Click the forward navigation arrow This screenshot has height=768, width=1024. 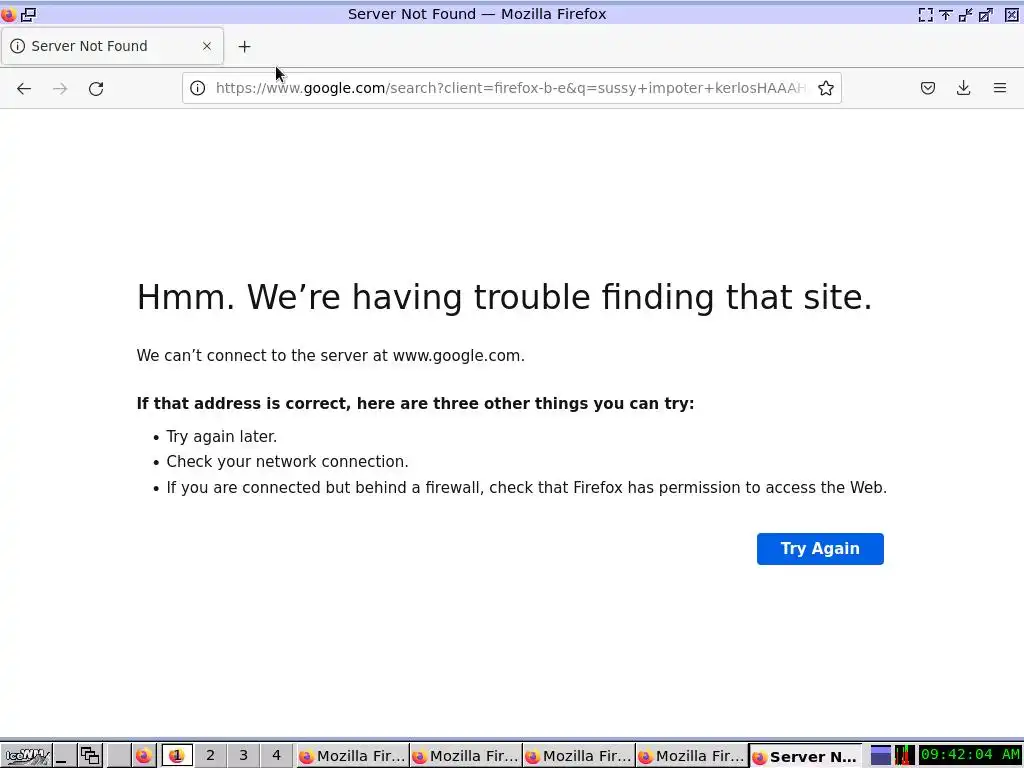60,88
